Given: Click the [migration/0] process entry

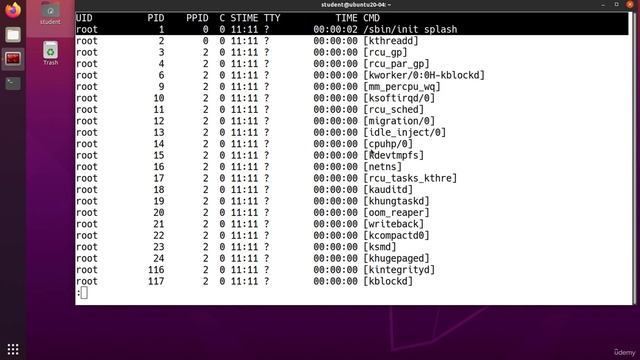Looking at the screenshot, I should coord(399,121).
